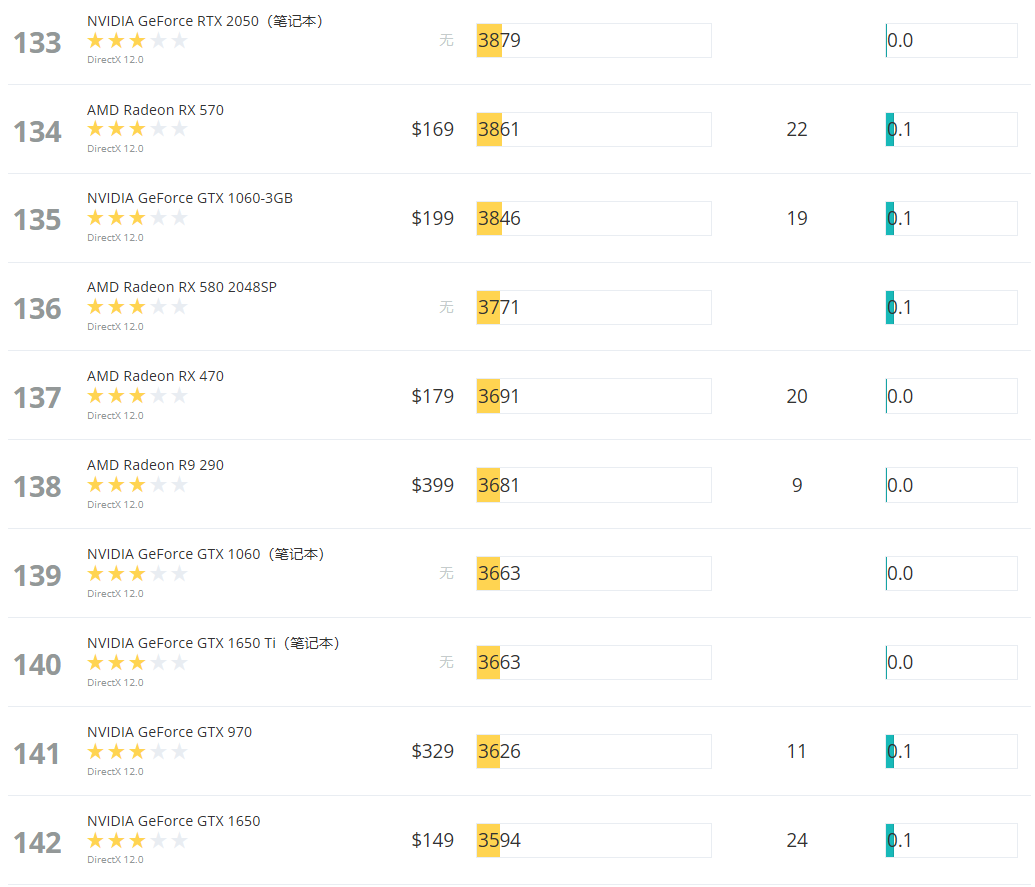The image size is (1035, 887).
Task: Click stars beneath GeForce GTX 1650 Ti
Action: pos(137,663)
